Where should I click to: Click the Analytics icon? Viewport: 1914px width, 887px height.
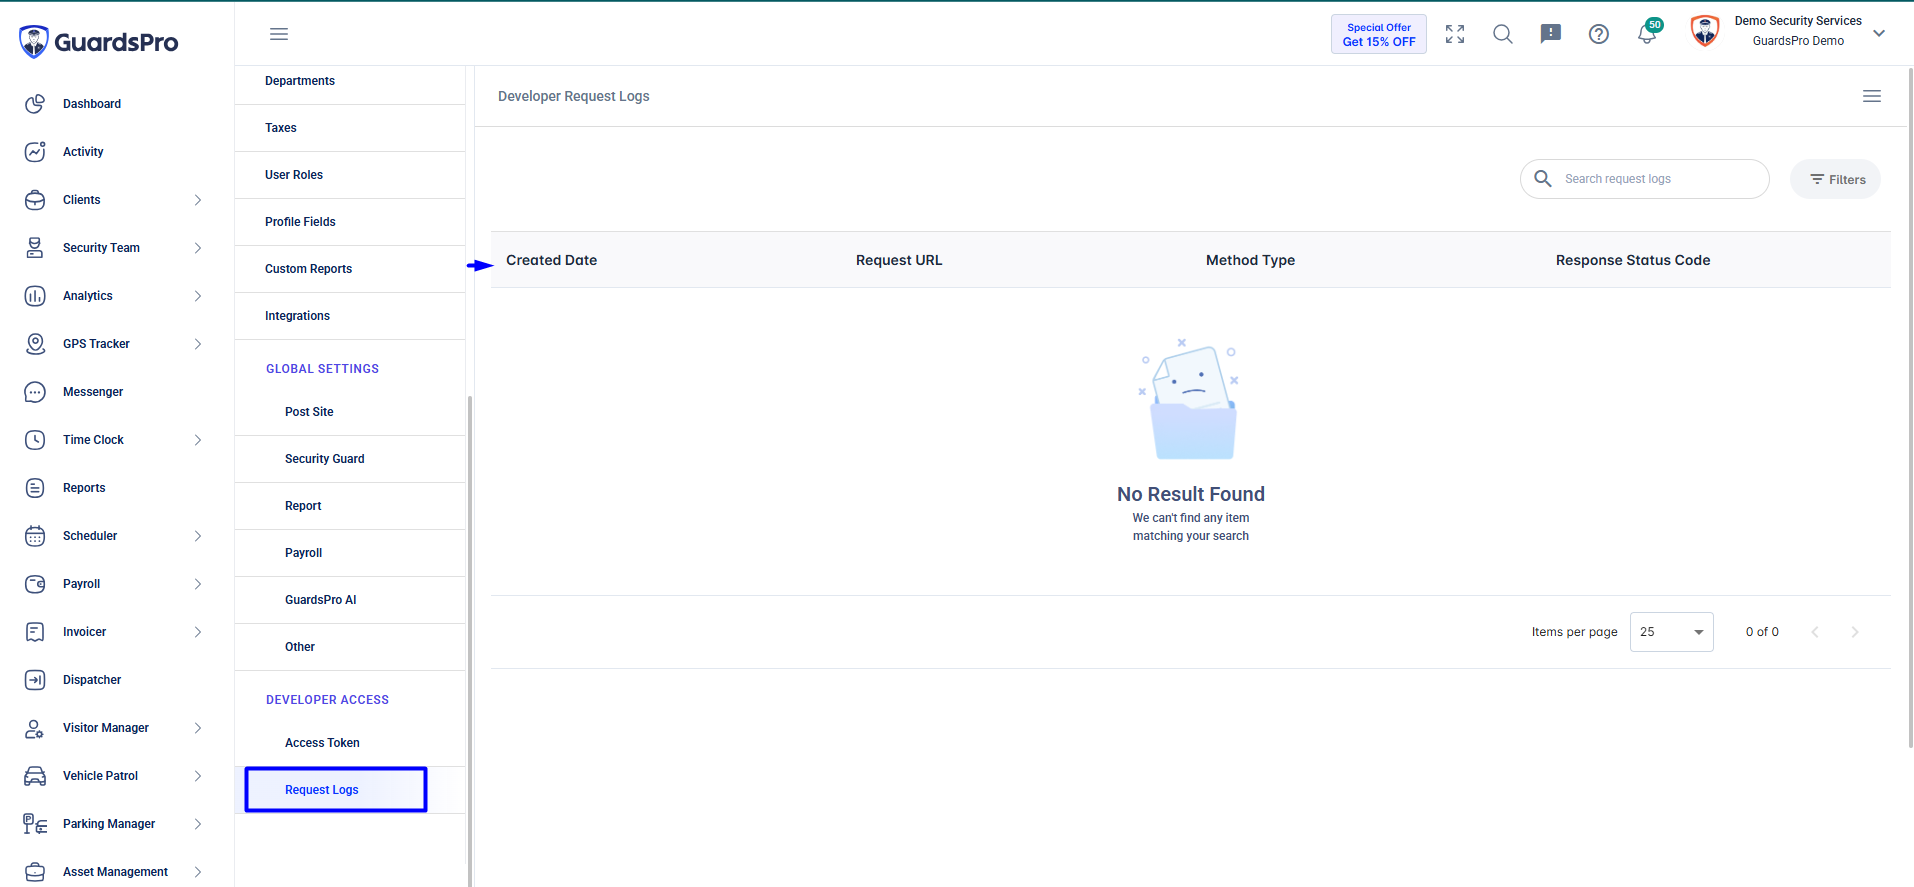pyautogui.click(x=35, y=296)
